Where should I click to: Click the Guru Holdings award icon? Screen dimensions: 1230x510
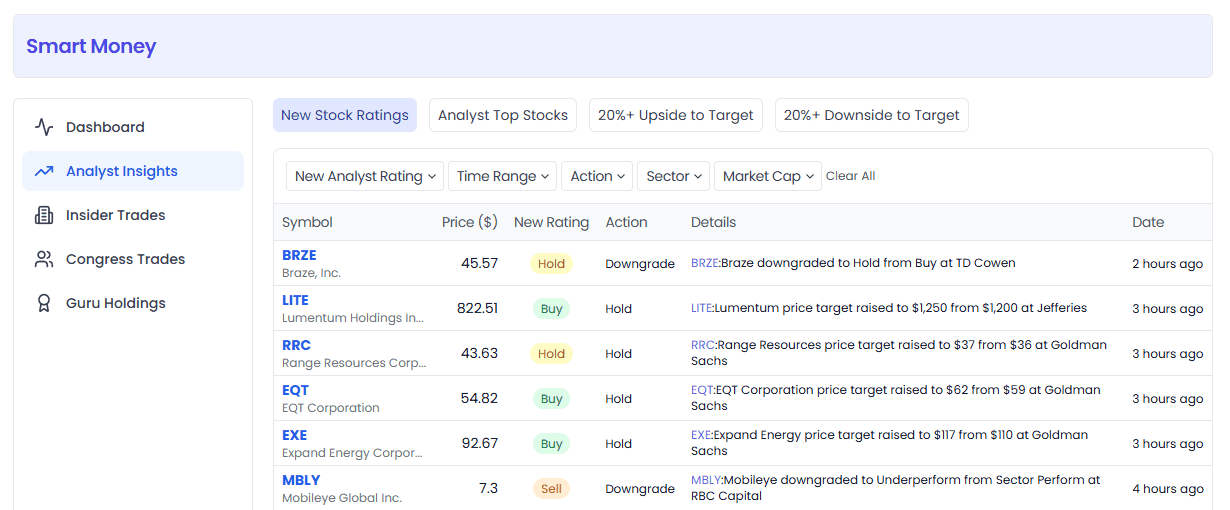pos(44,303)
